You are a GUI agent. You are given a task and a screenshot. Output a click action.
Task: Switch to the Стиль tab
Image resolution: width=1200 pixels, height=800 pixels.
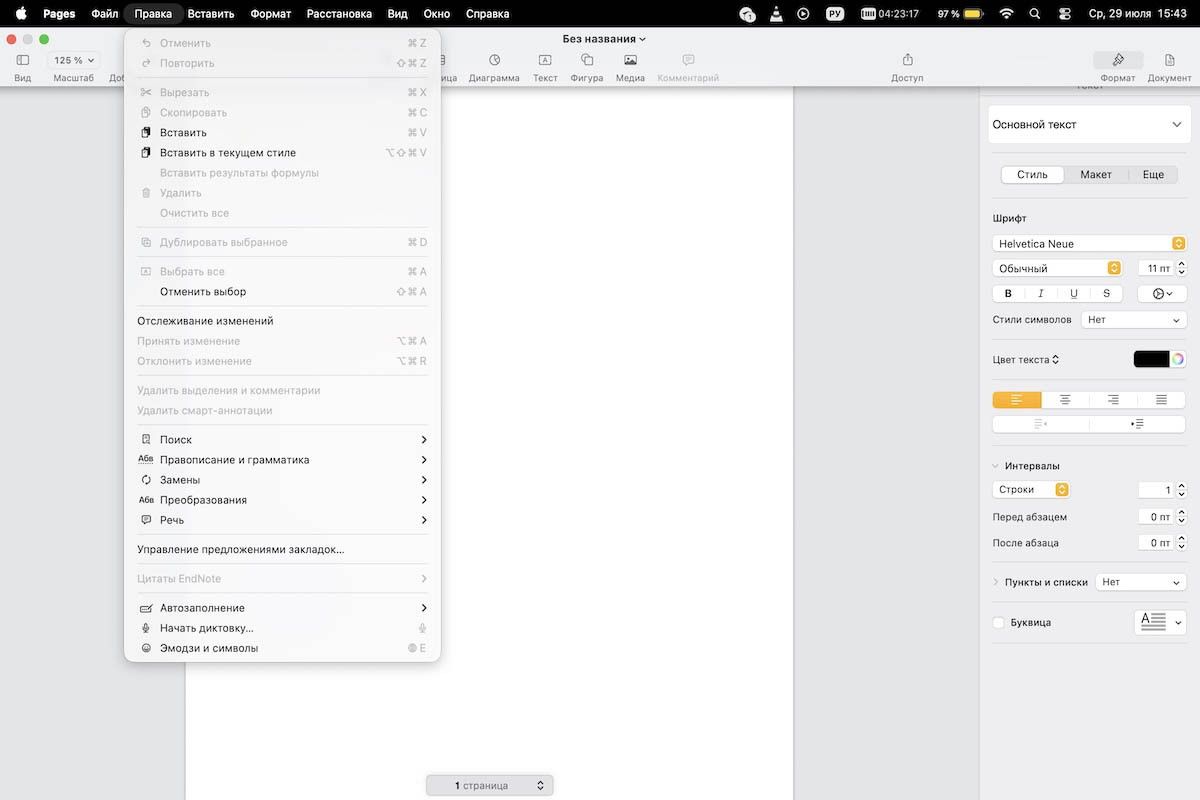click(1033, 174)
